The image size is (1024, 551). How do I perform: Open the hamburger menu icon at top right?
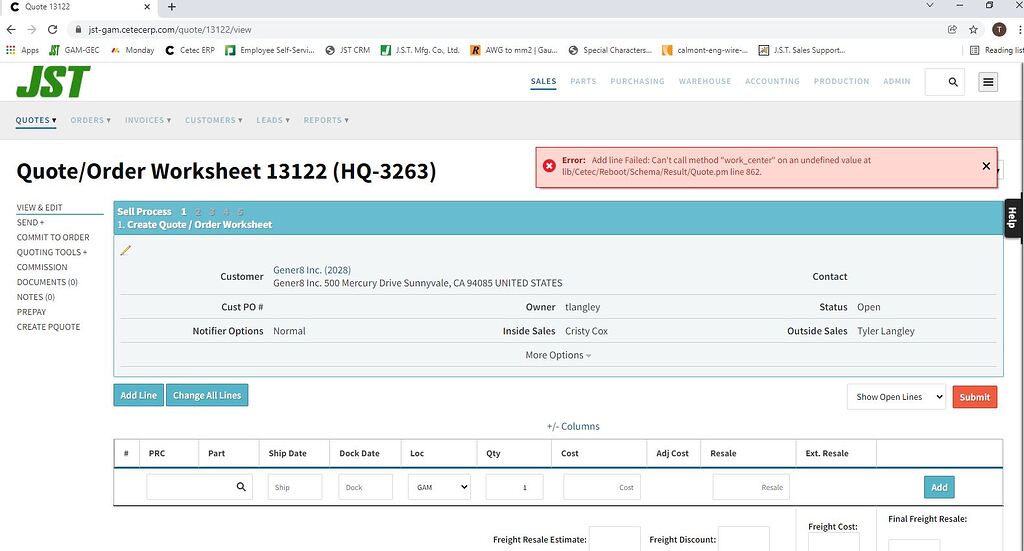point(988,82)
